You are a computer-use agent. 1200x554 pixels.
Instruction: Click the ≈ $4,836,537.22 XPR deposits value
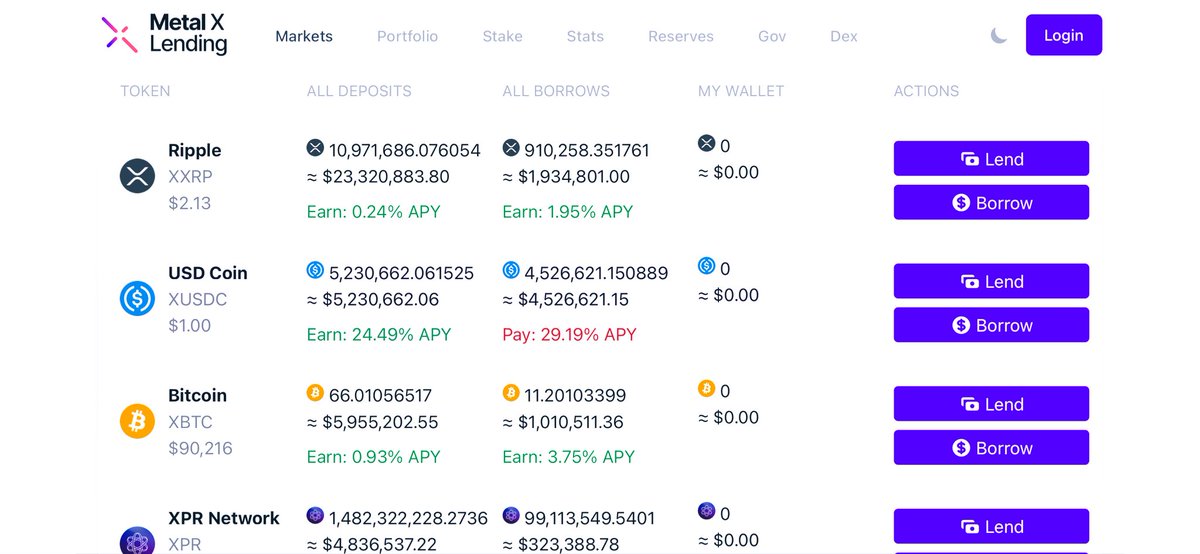point(372,544)
